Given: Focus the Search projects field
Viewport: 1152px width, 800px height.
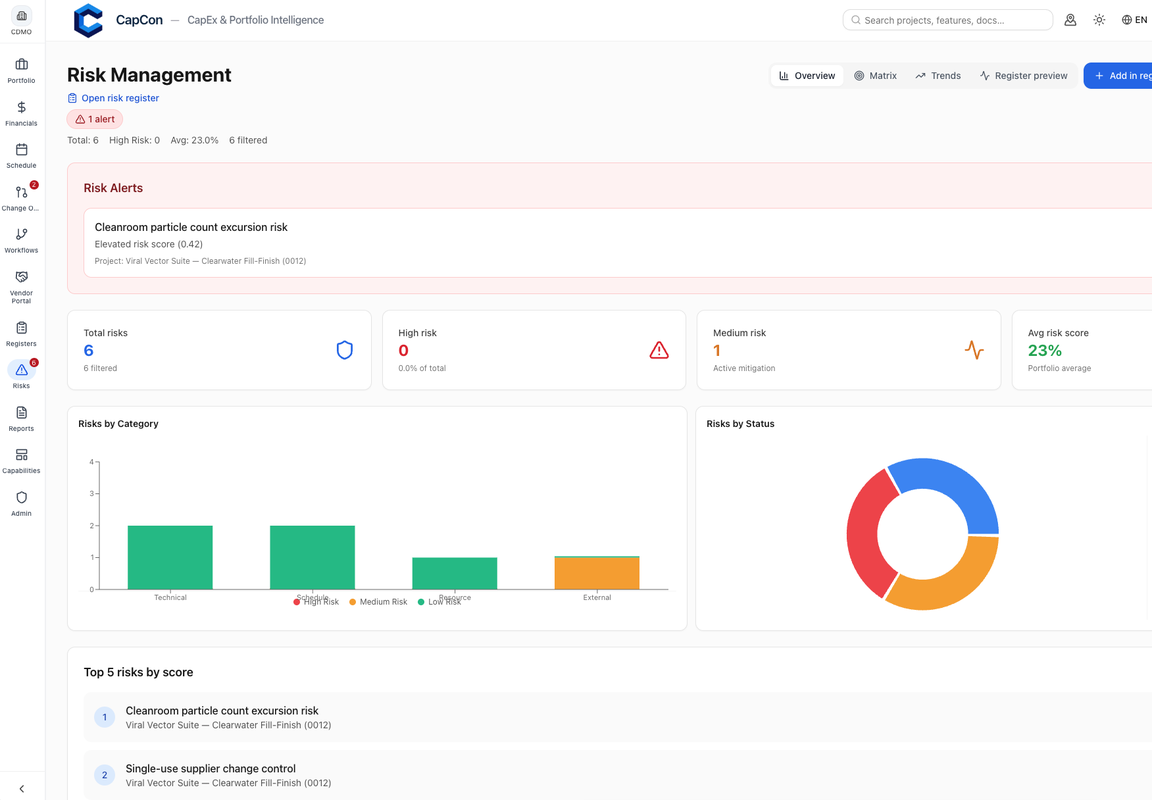Looking at the screenshot, I should 948,20.
